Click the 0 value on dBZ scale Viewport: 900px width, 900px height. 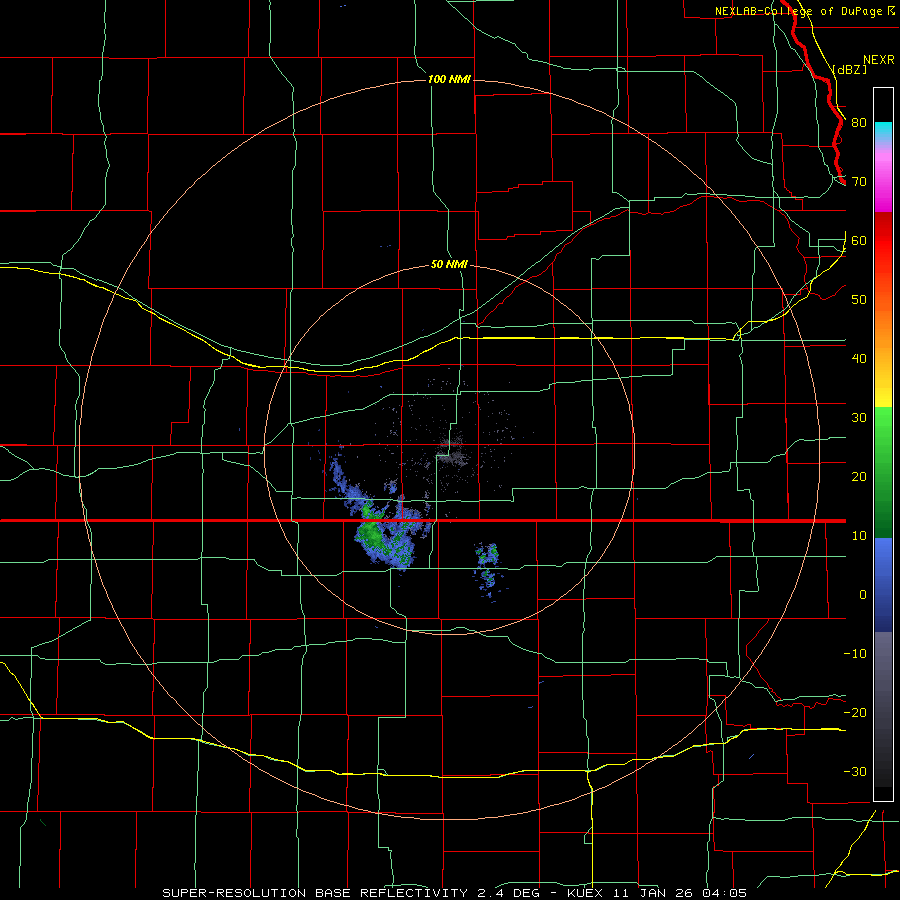(x=863, y=595)
